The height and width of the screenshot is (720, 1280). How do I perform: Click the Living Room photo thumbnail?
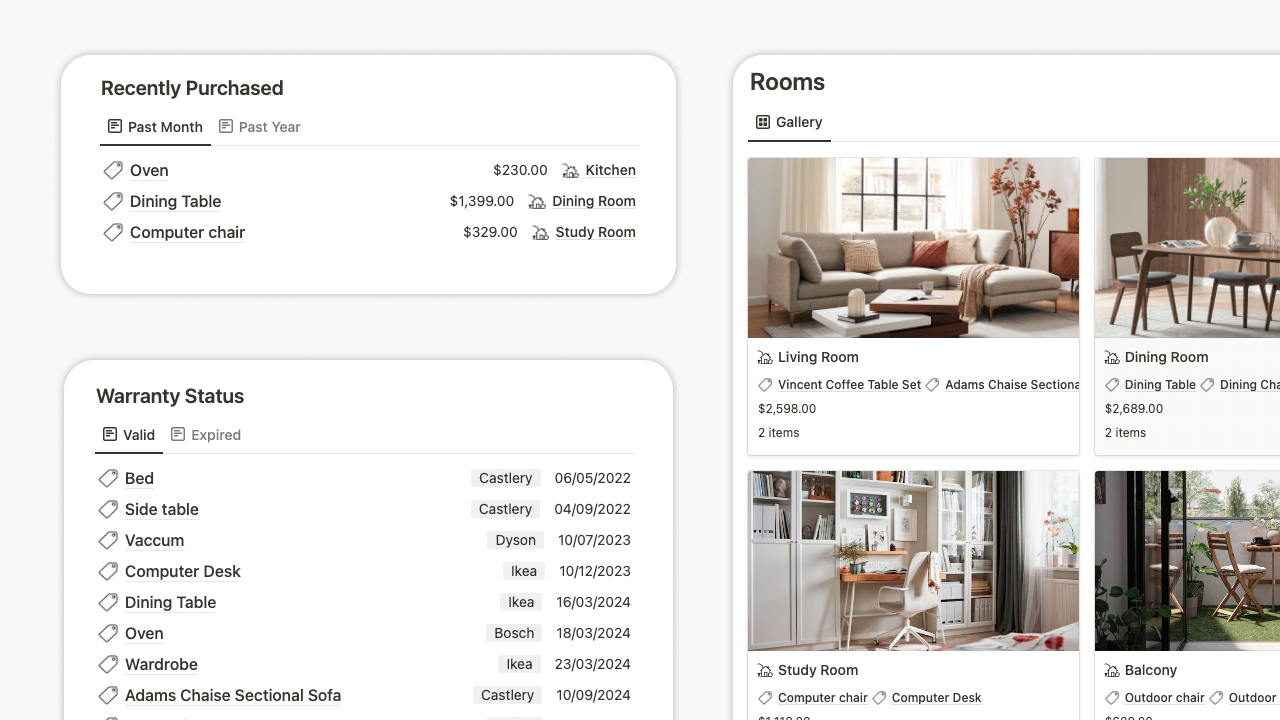coord(913,247)
